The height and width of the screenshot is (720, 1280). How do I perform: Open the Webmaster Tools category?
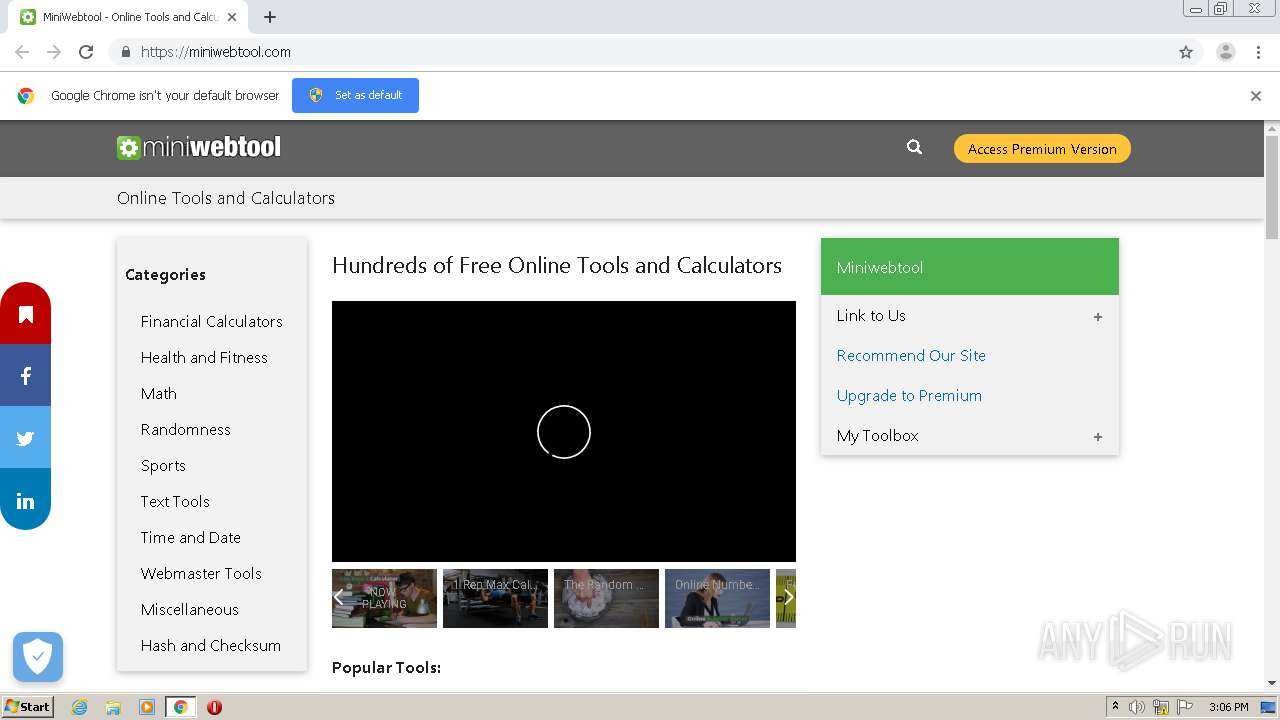pos(201,574)
